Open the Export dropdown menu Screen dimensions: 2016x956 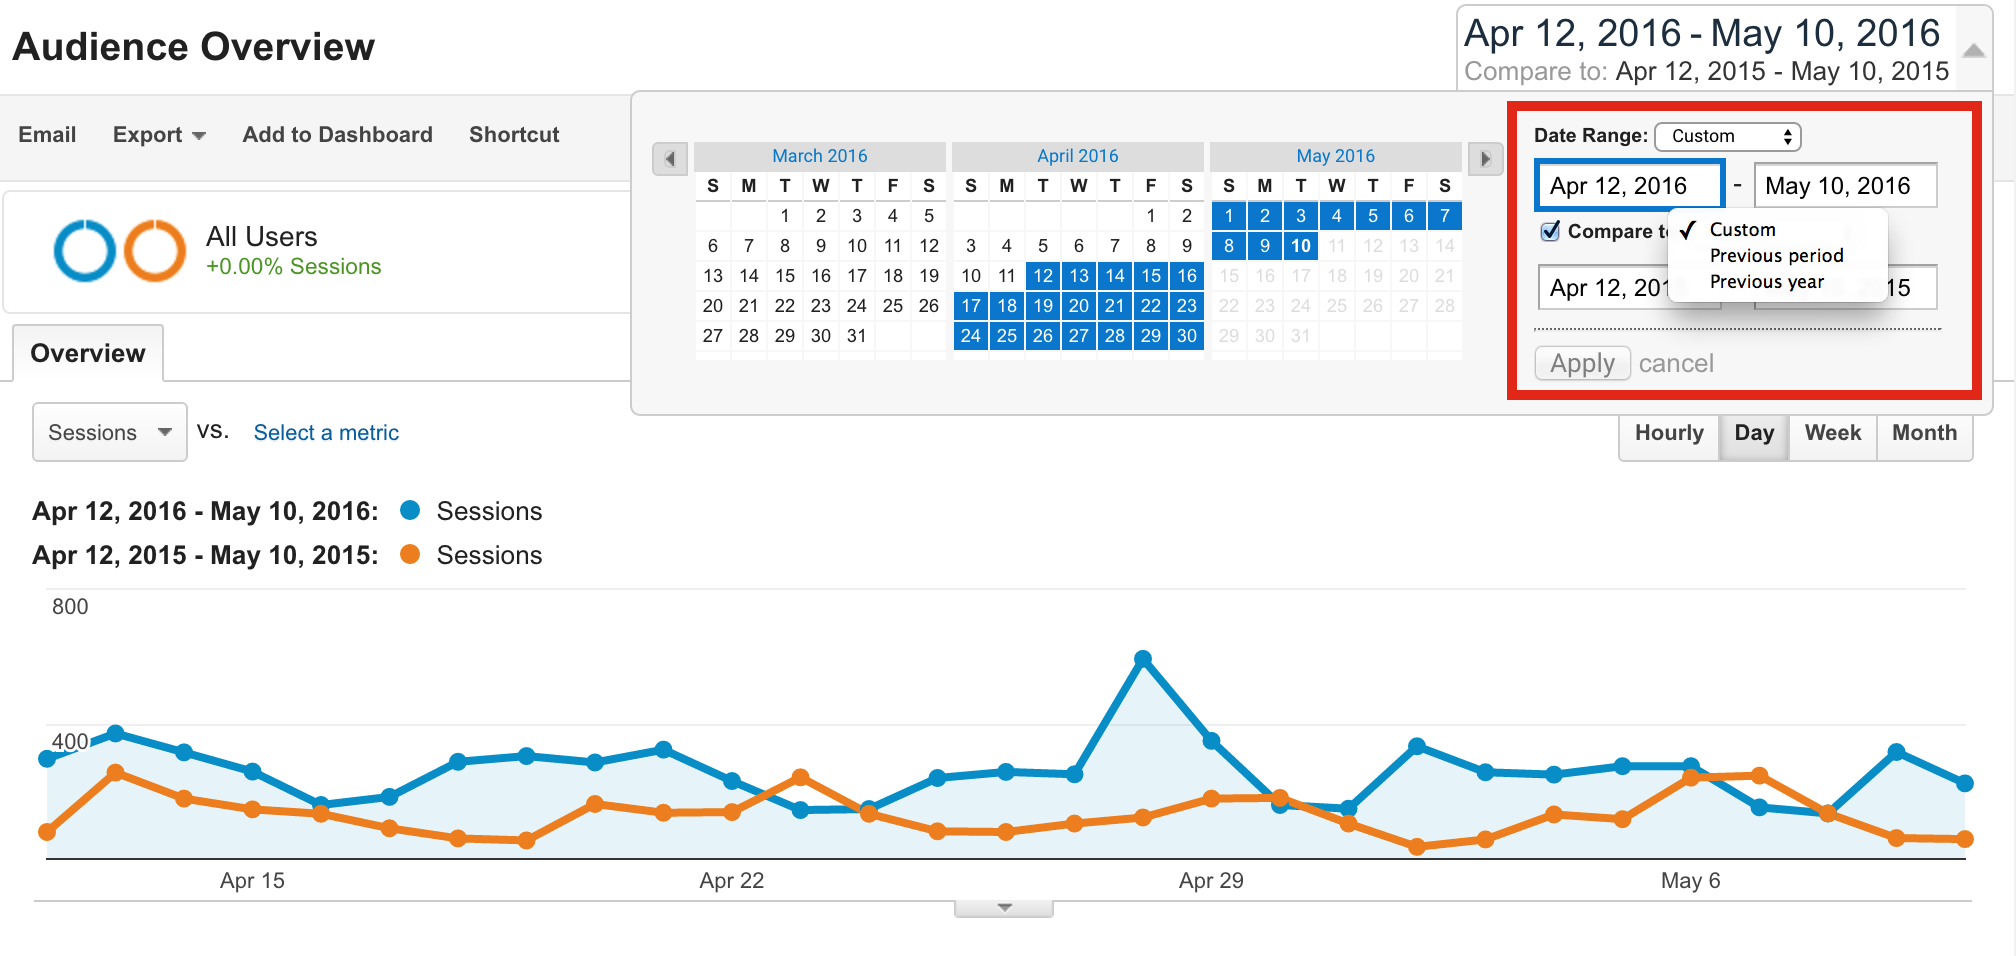(159, 135)
